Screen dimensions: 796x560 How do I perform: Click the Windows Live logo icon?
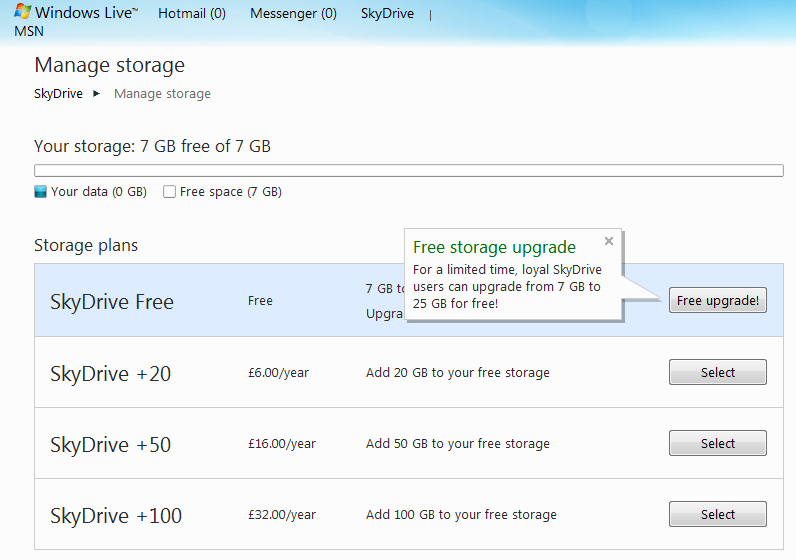(x=22, y=11)
